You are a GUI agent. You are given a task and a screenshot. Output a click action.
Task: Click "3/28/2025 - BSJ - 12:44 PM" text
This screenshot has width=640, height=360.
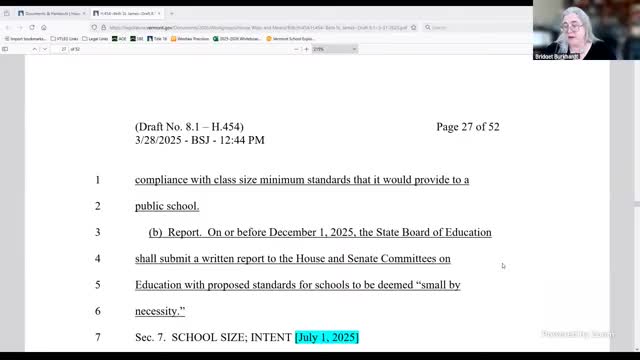coord(200,140)
